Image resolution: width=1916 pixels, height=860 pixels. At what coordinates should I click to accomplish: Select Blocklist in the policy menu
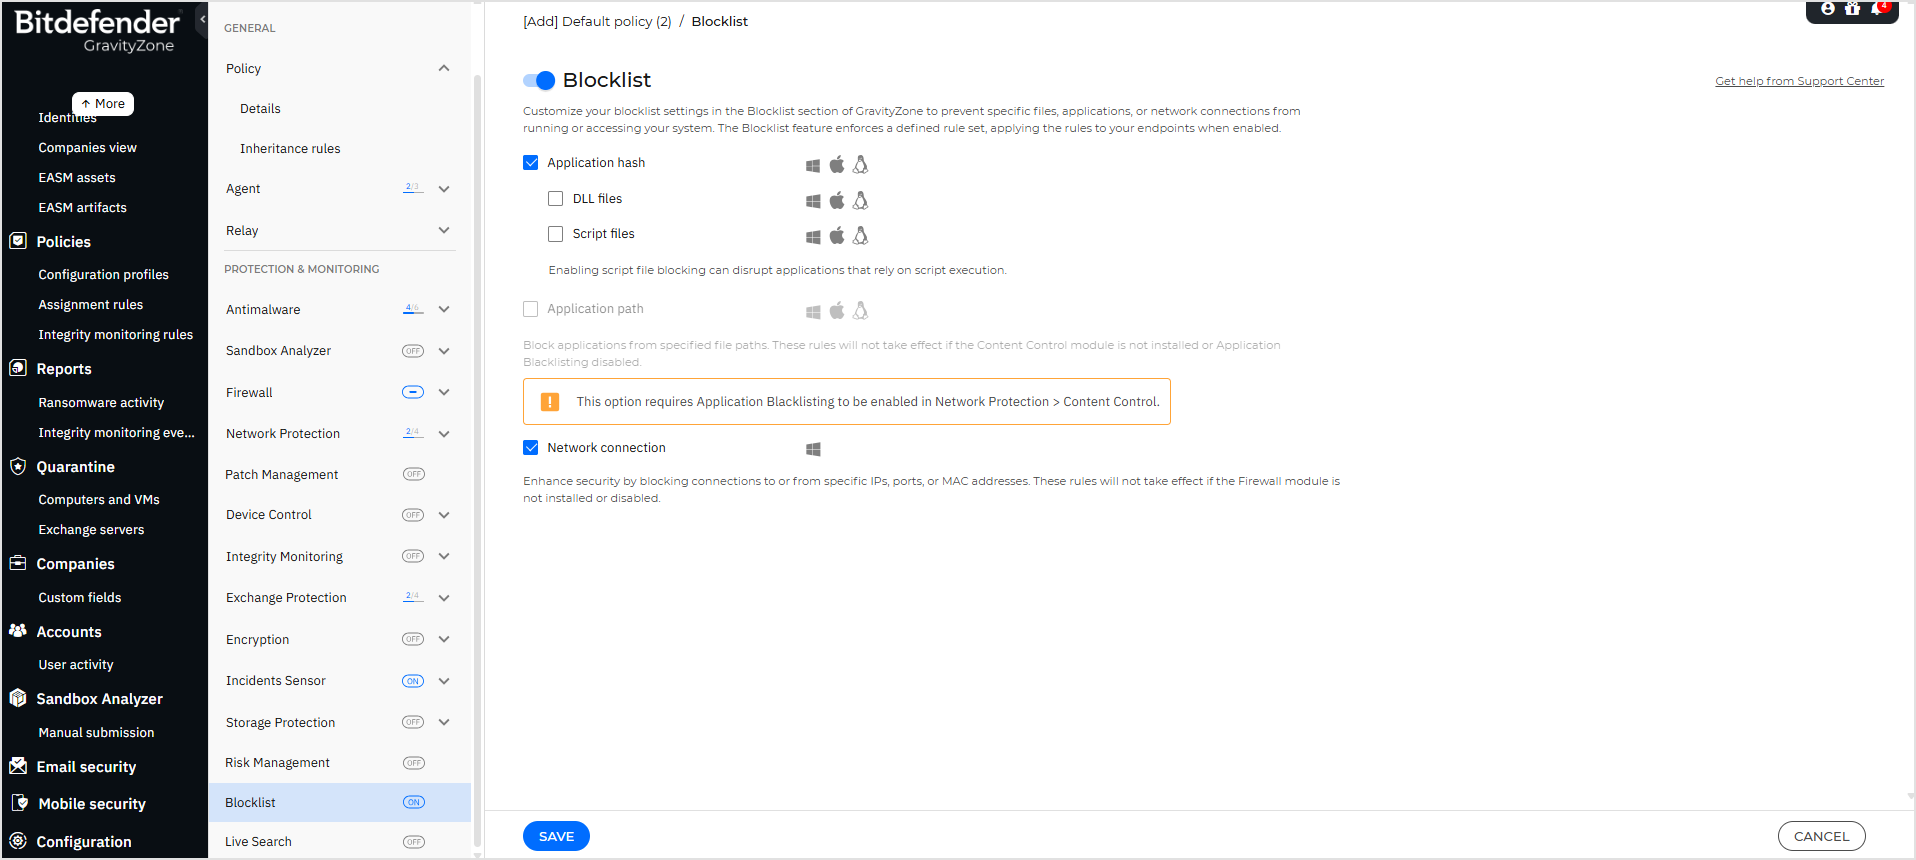pos(340,802)
